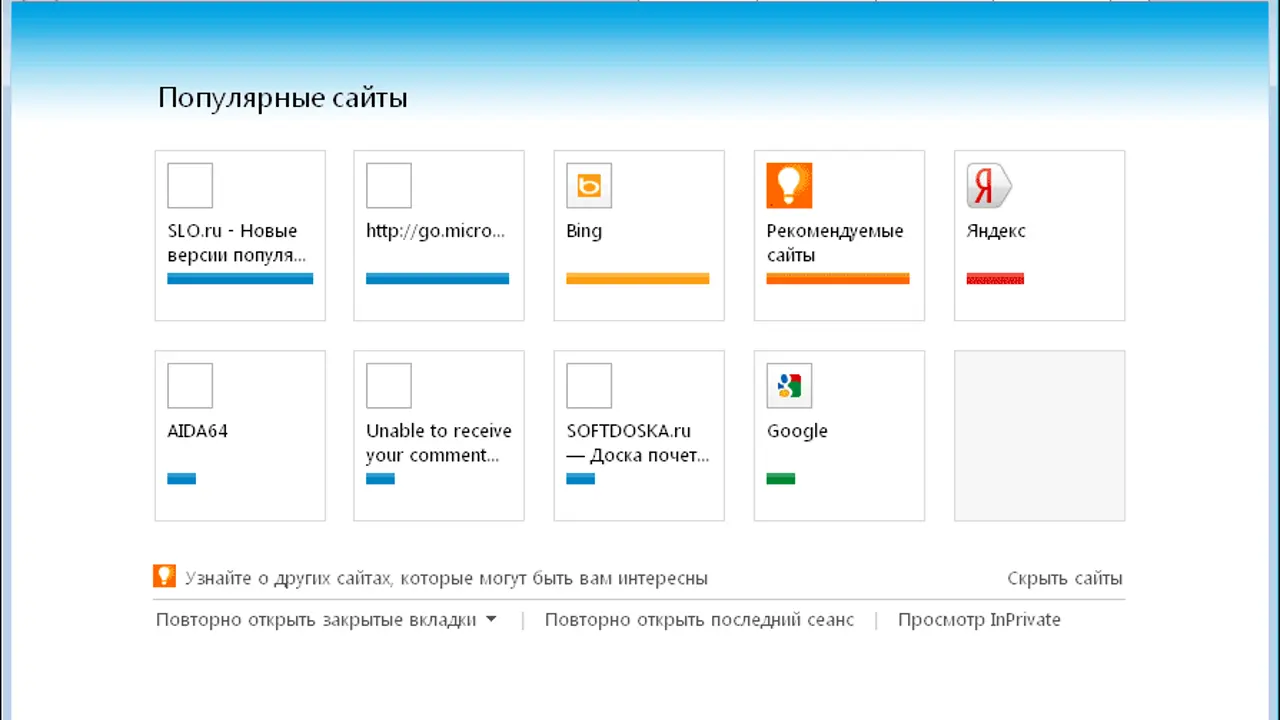Click 'Скрыть сайты' to hide sites
The height and width of the screenshot is (720, 1280).
(x=1064, y=578)
